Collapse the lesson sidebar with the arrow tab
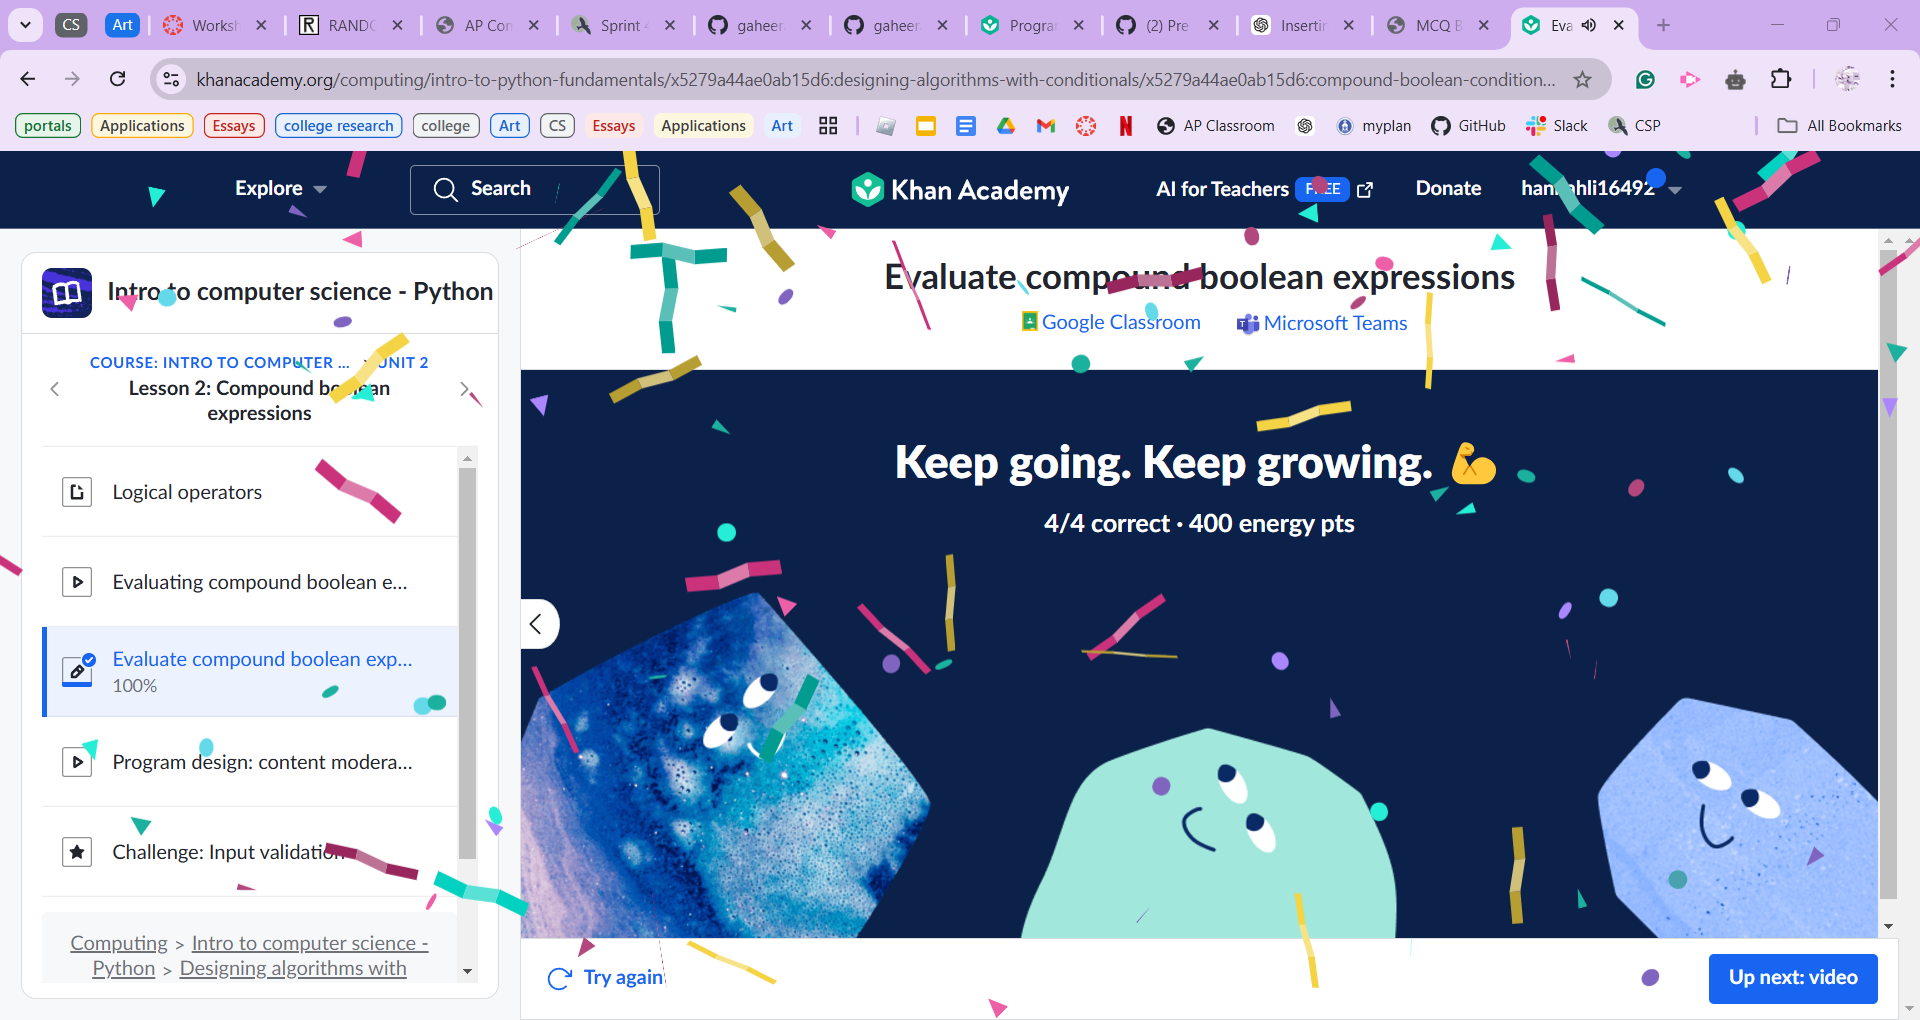Image resolution: width=1920 pixels, height=1020 pixels. (x=538, y=624)
